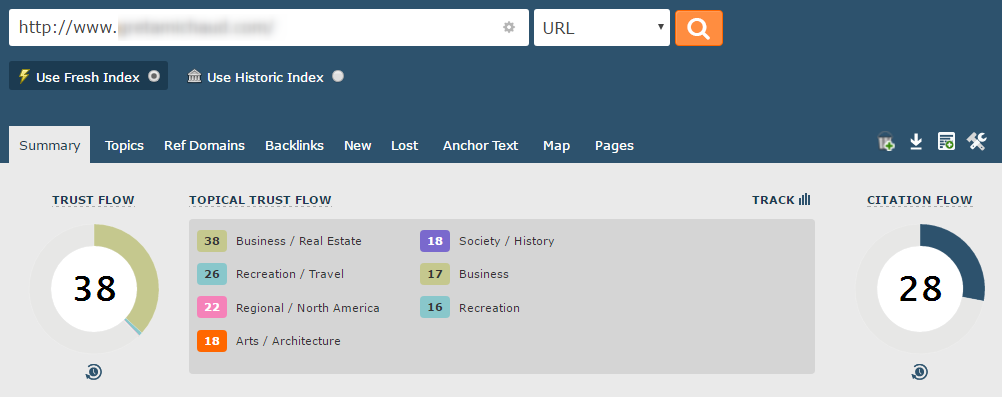Switch to the Summary tab
The height and width of the screenshot is (397, 1002).
50,145
